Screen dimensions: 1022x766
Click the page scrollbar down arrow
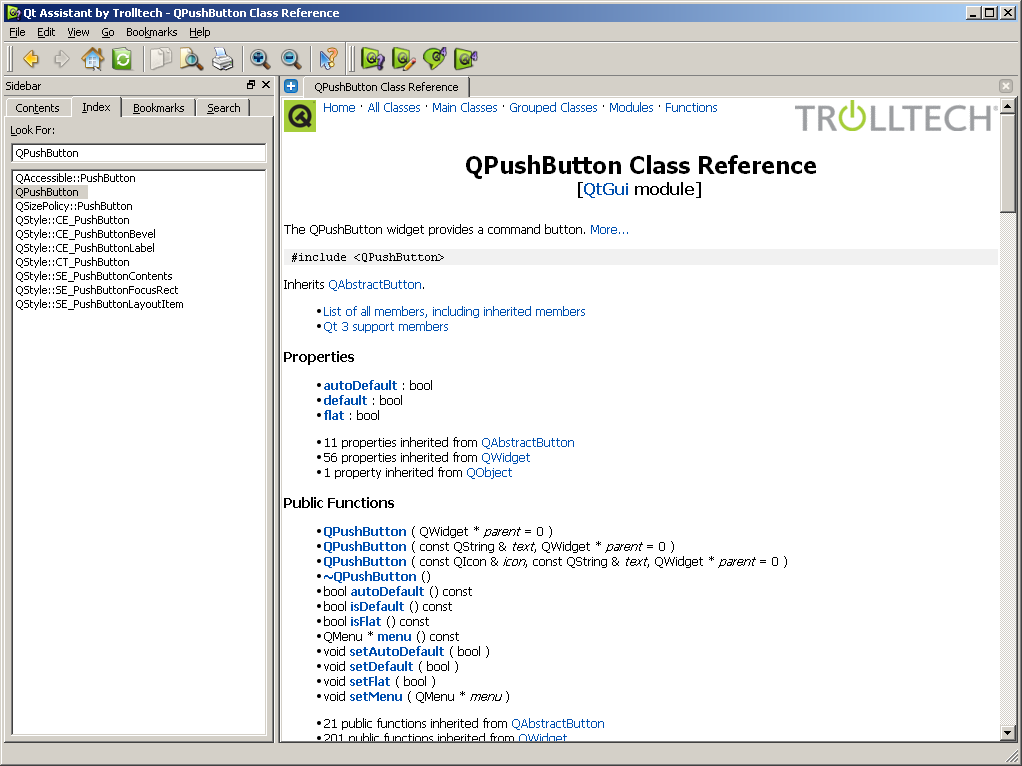(x=1008, y=733)
